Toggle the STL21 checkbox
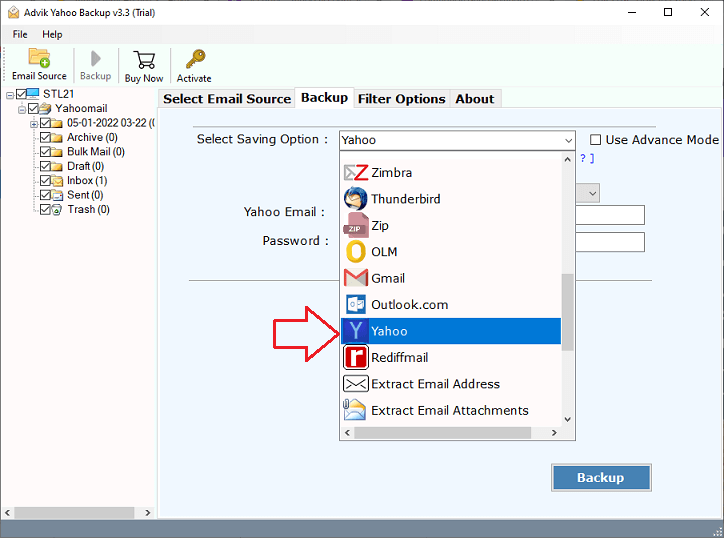724x538 pixels. [x=21, y=94]
